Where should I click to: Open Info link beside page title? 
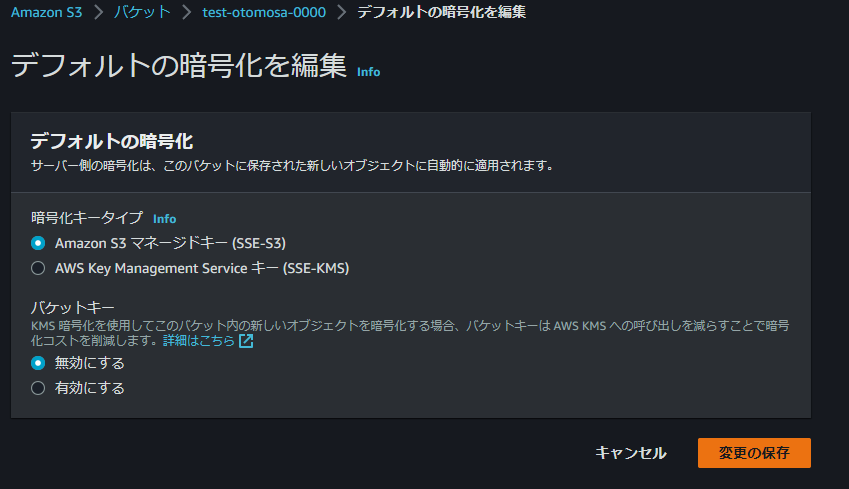[x=369, y=72]
